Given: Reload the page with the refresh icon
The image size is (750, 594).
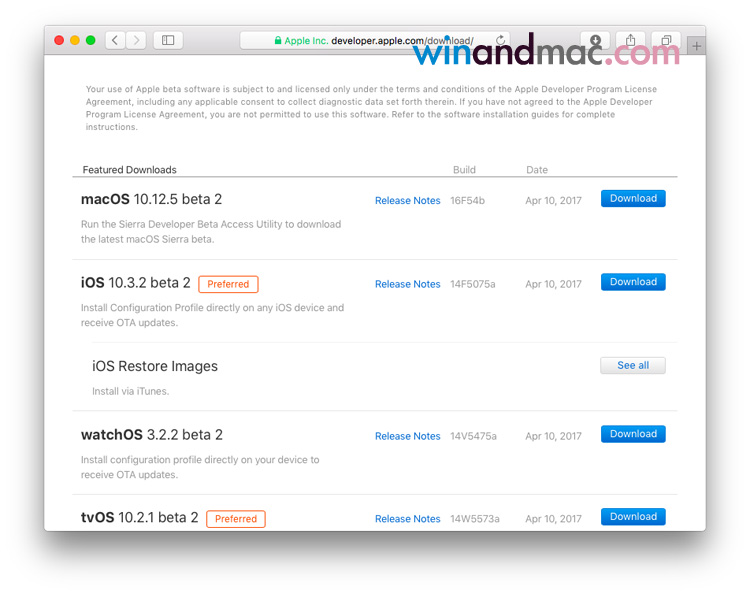Looking at the screenshot, I should pyautogui.click(x=500, y=41).
